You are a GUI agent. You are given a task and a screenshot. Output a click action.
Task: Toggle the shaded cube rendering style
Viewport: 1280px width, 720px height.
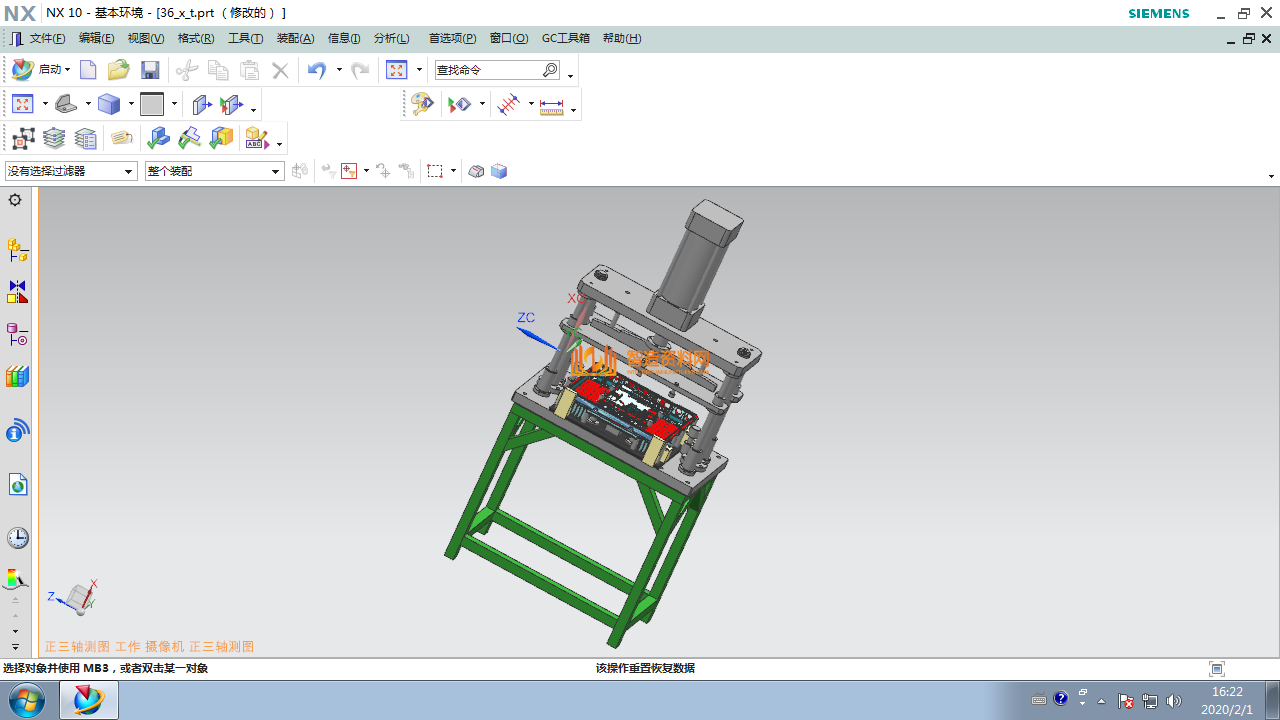click(x=109, y=104)
